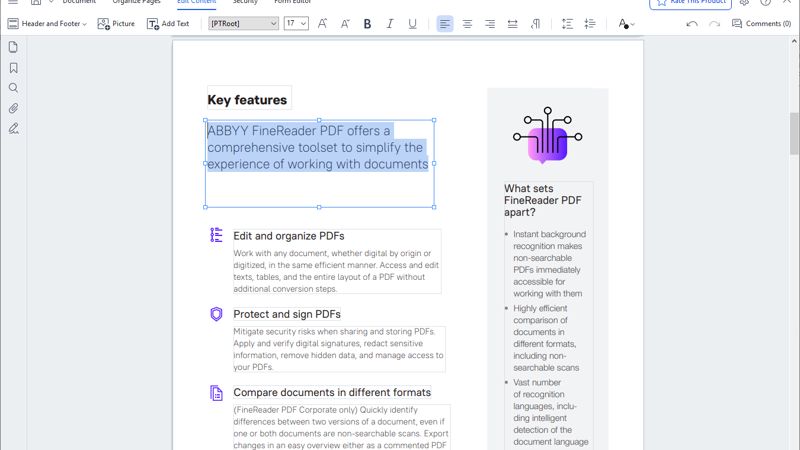This screenshot has width=800, height=450.
Task: Switch to the Form Editor tab
Action: [292, 2]
